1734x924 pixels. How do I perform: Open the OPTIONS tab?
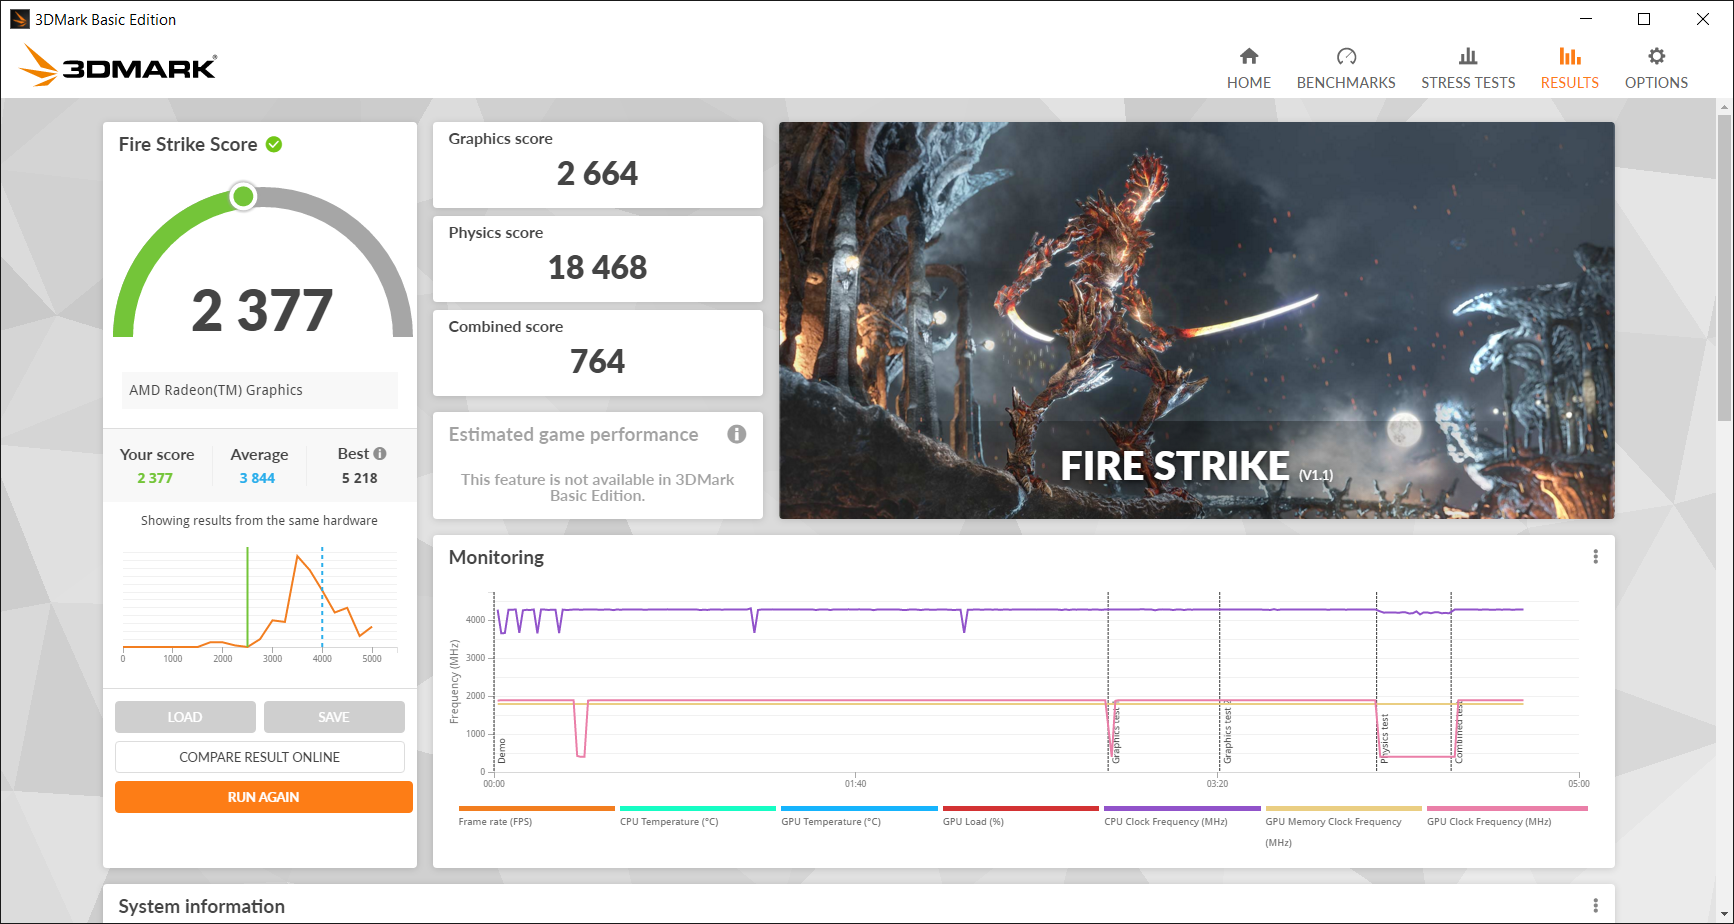pos(1656,69)
